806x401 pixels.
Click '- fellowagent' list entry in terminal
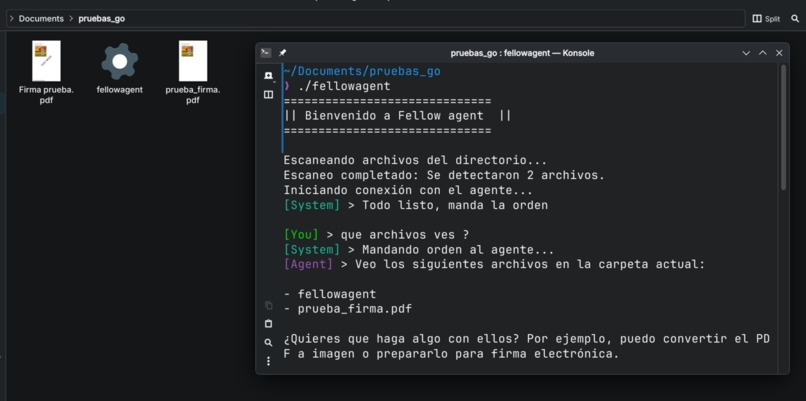coord(330,295)
